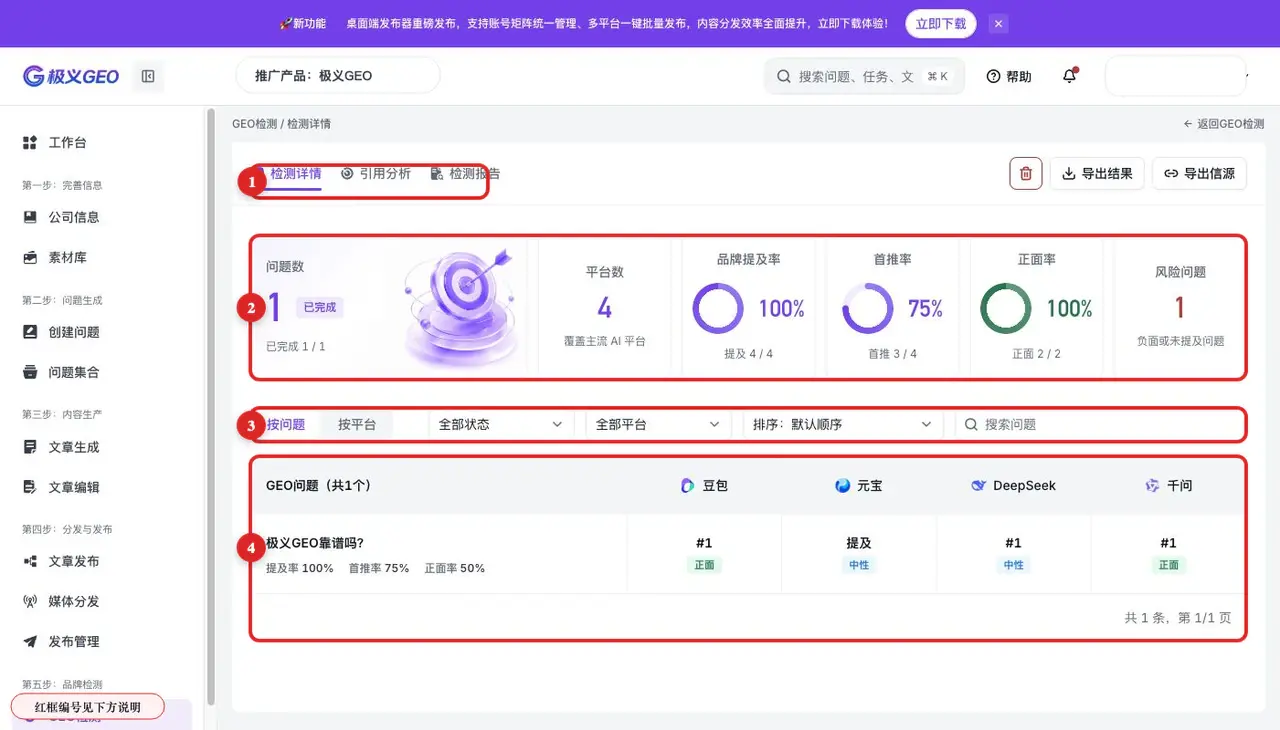The width and height of the screenshot is (1280, 730).
Task: Click the 发布管理 paper-plane icon
Action: tap(30, 641)
